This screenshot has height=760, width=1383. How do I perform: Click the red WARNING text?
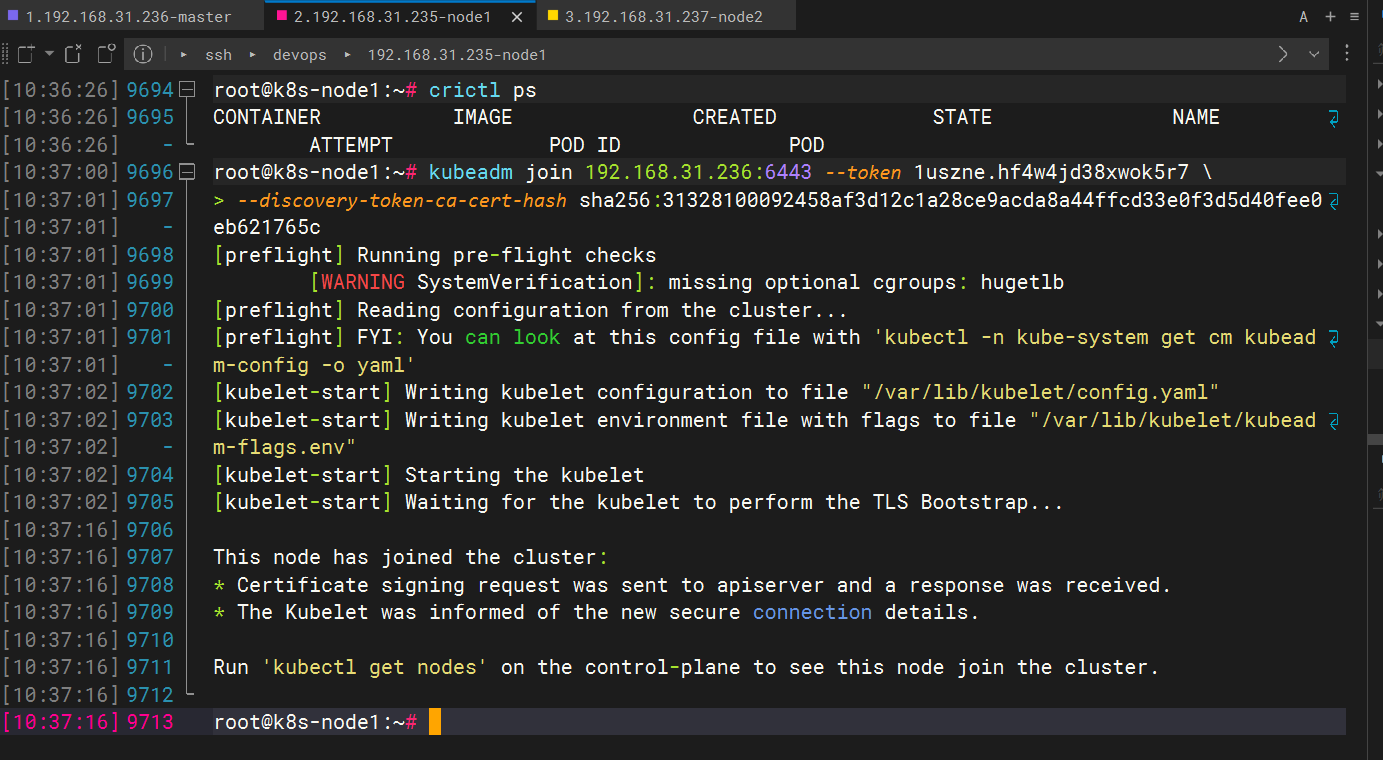tap(362, 282)
